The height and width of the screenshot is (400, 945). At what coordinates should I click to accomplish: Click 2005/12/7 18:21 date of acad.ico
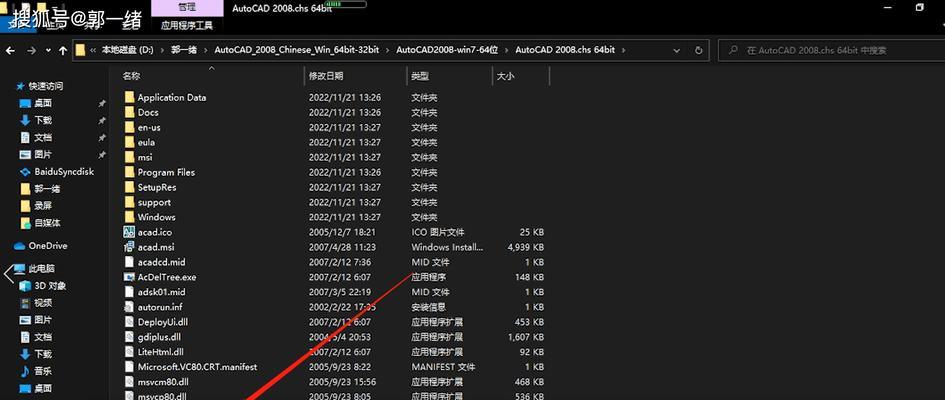[x=342, y=232]
